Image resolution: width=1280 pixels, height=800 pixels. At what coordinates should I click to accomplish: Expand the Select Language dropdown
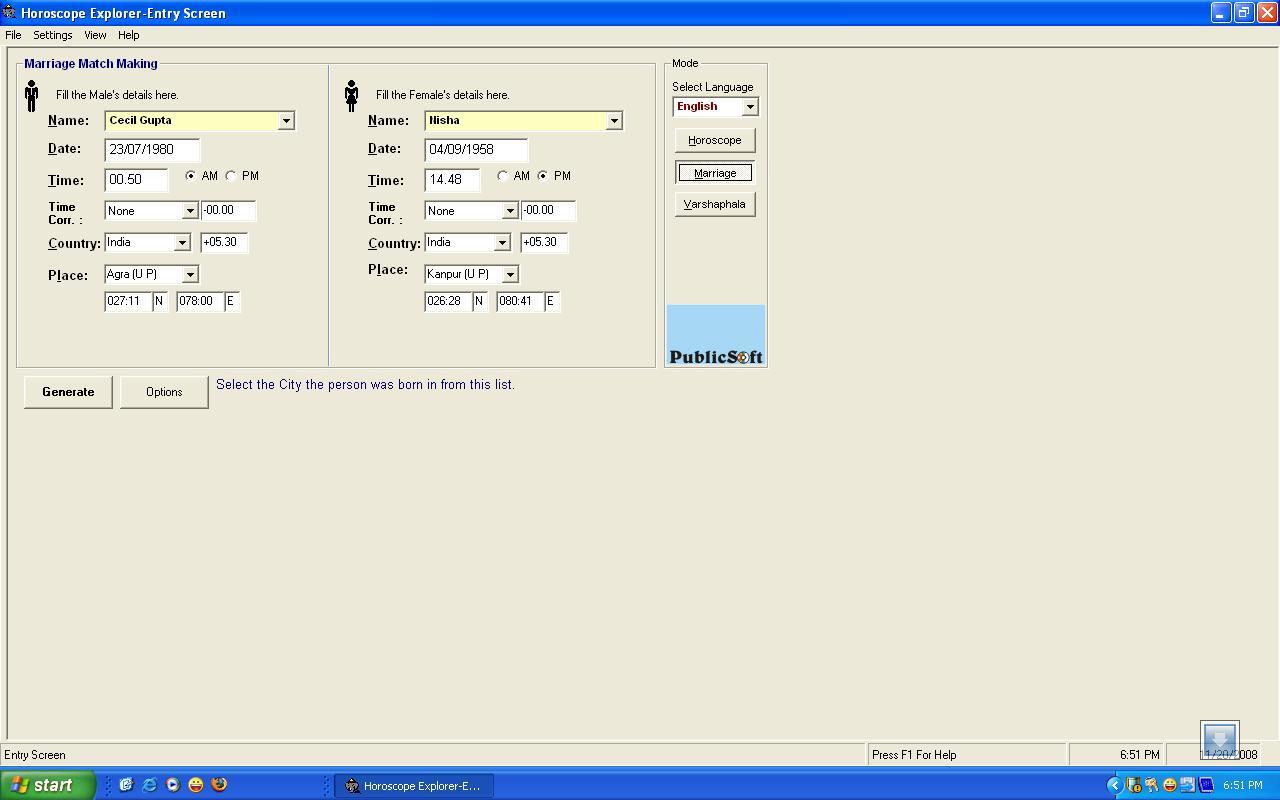(x=749, y=107)
